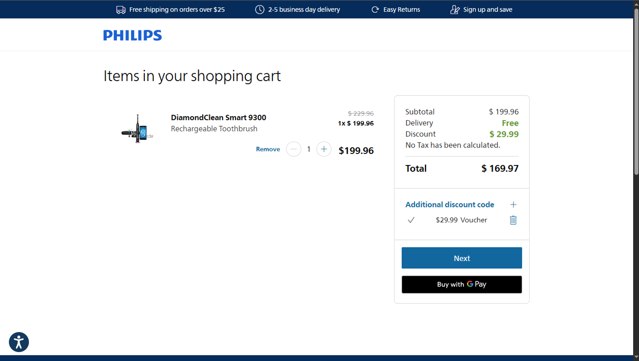Click the voucher applied checkmark
The width and height of the screenshot is (639, 361).
tap(411, 220)
